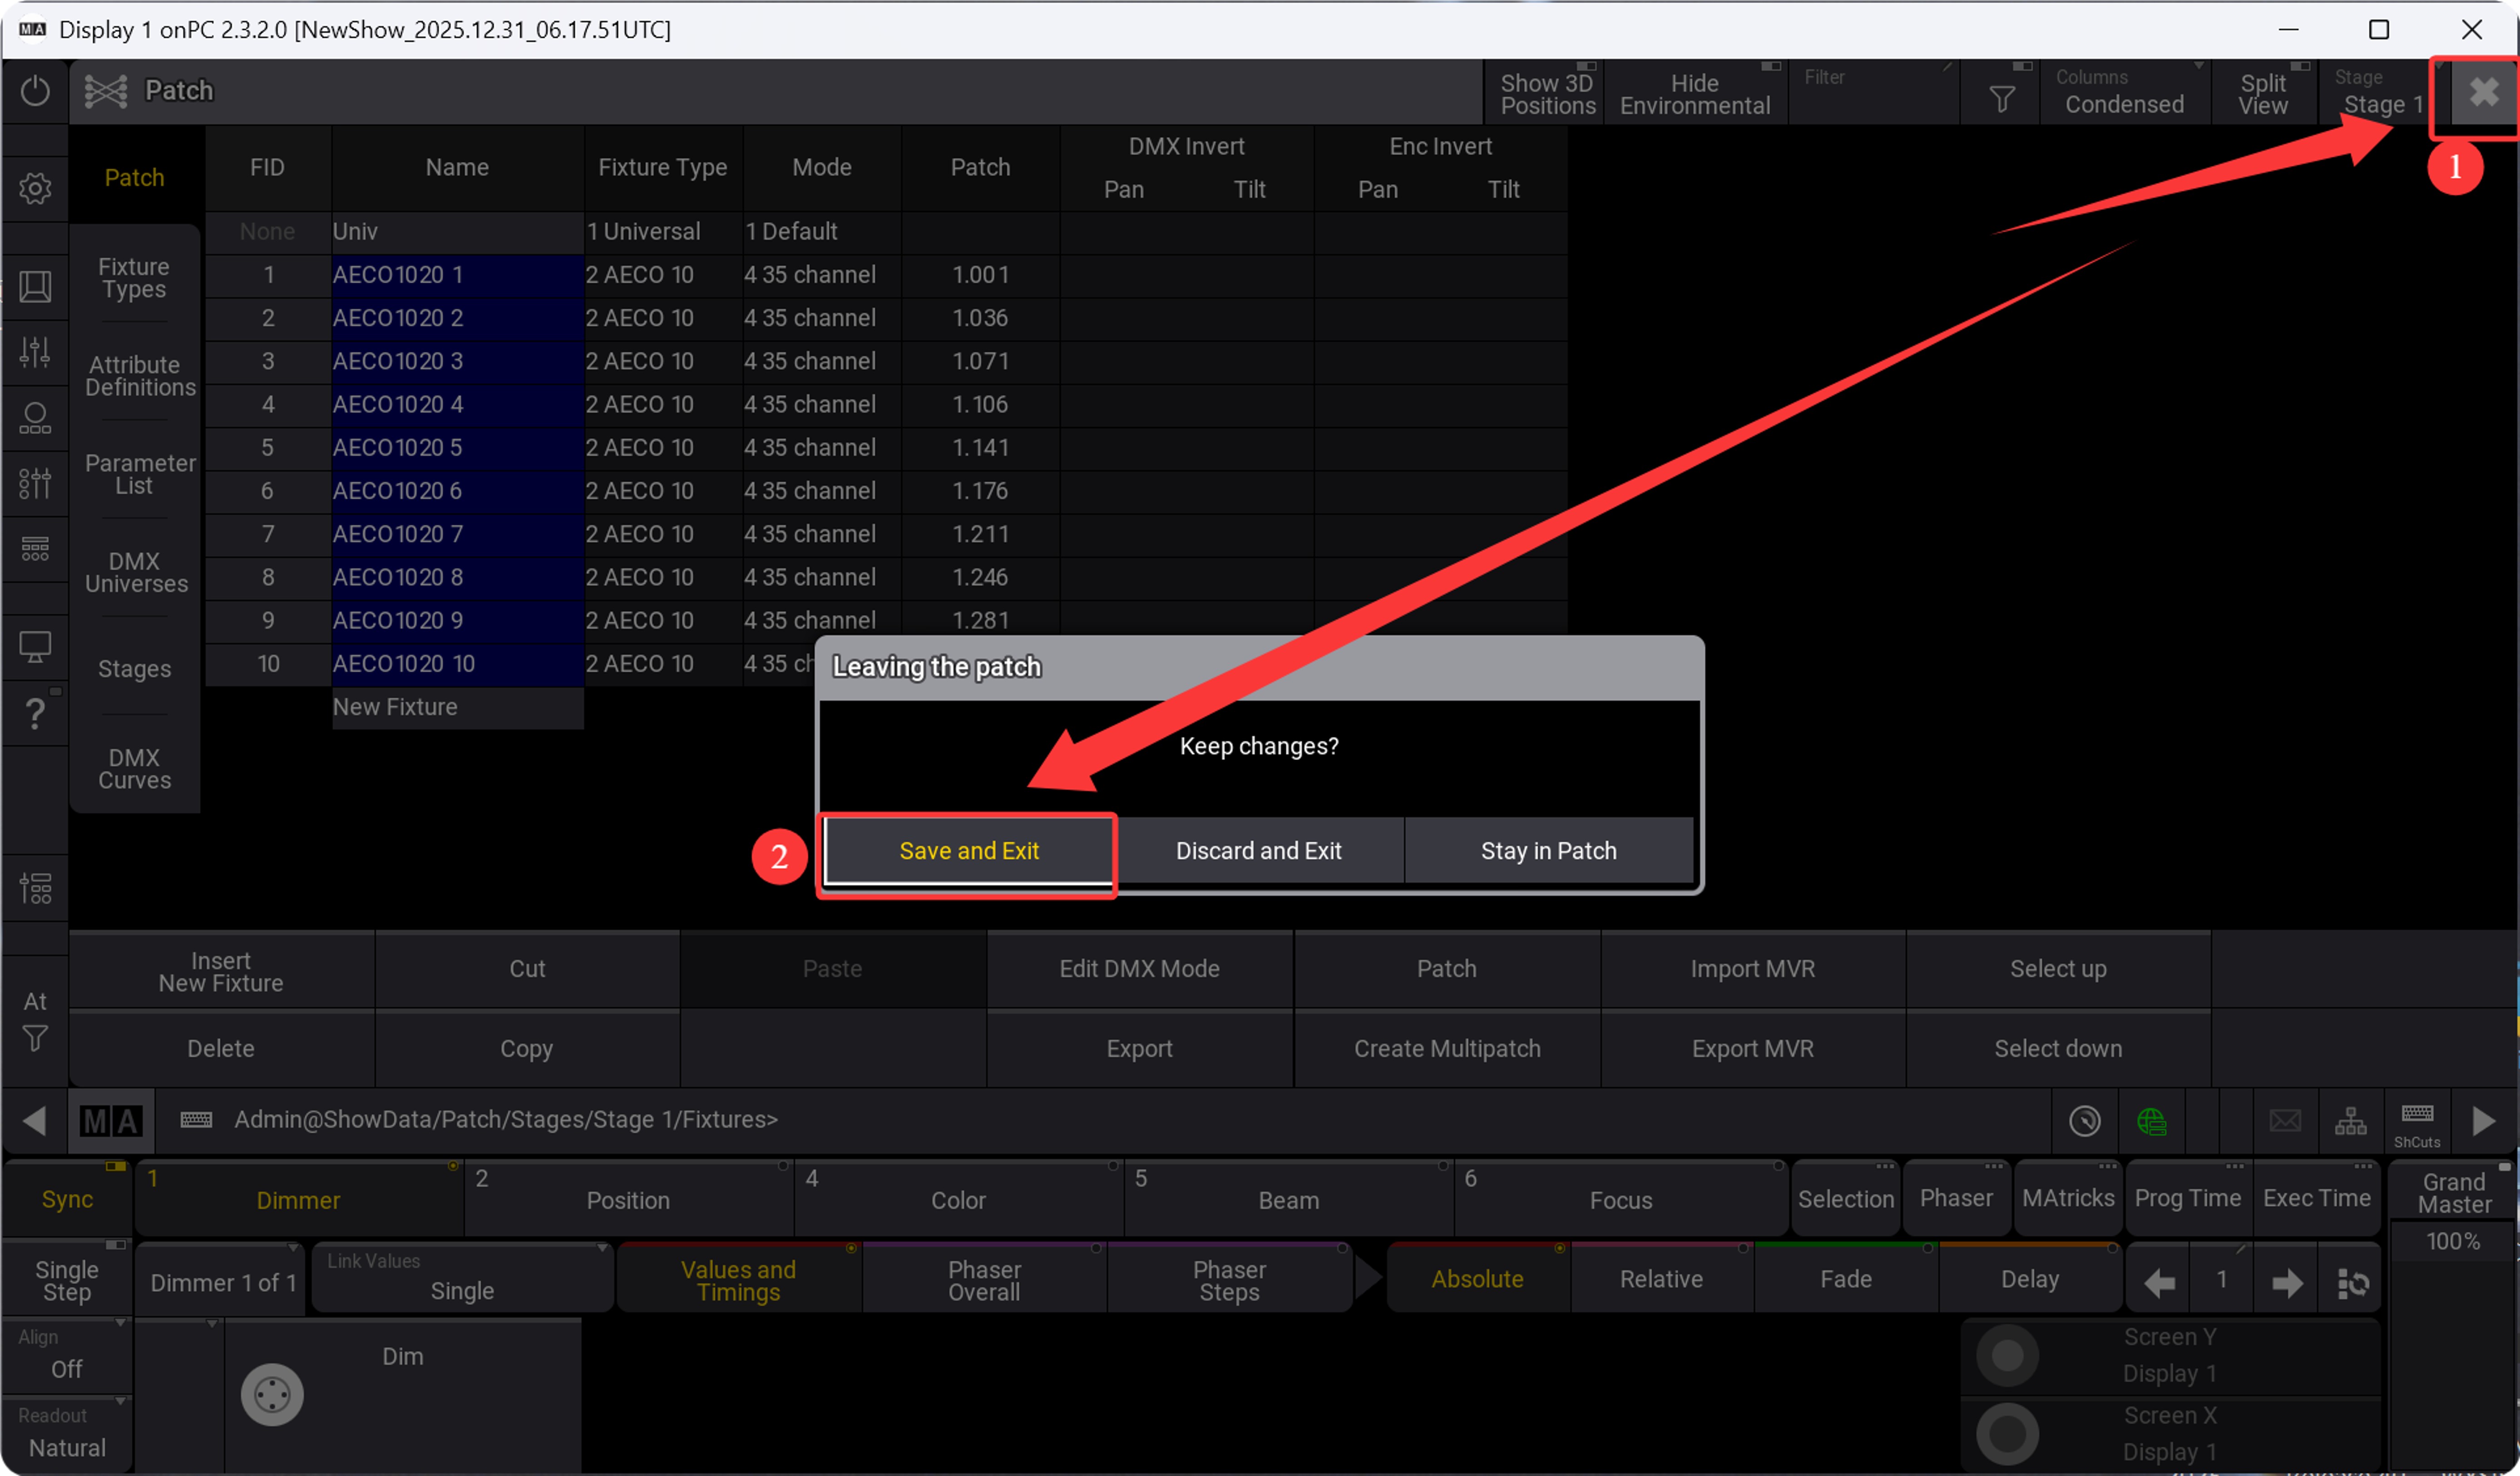
Task: Close the patch with the X icon
Action: 2483,93
